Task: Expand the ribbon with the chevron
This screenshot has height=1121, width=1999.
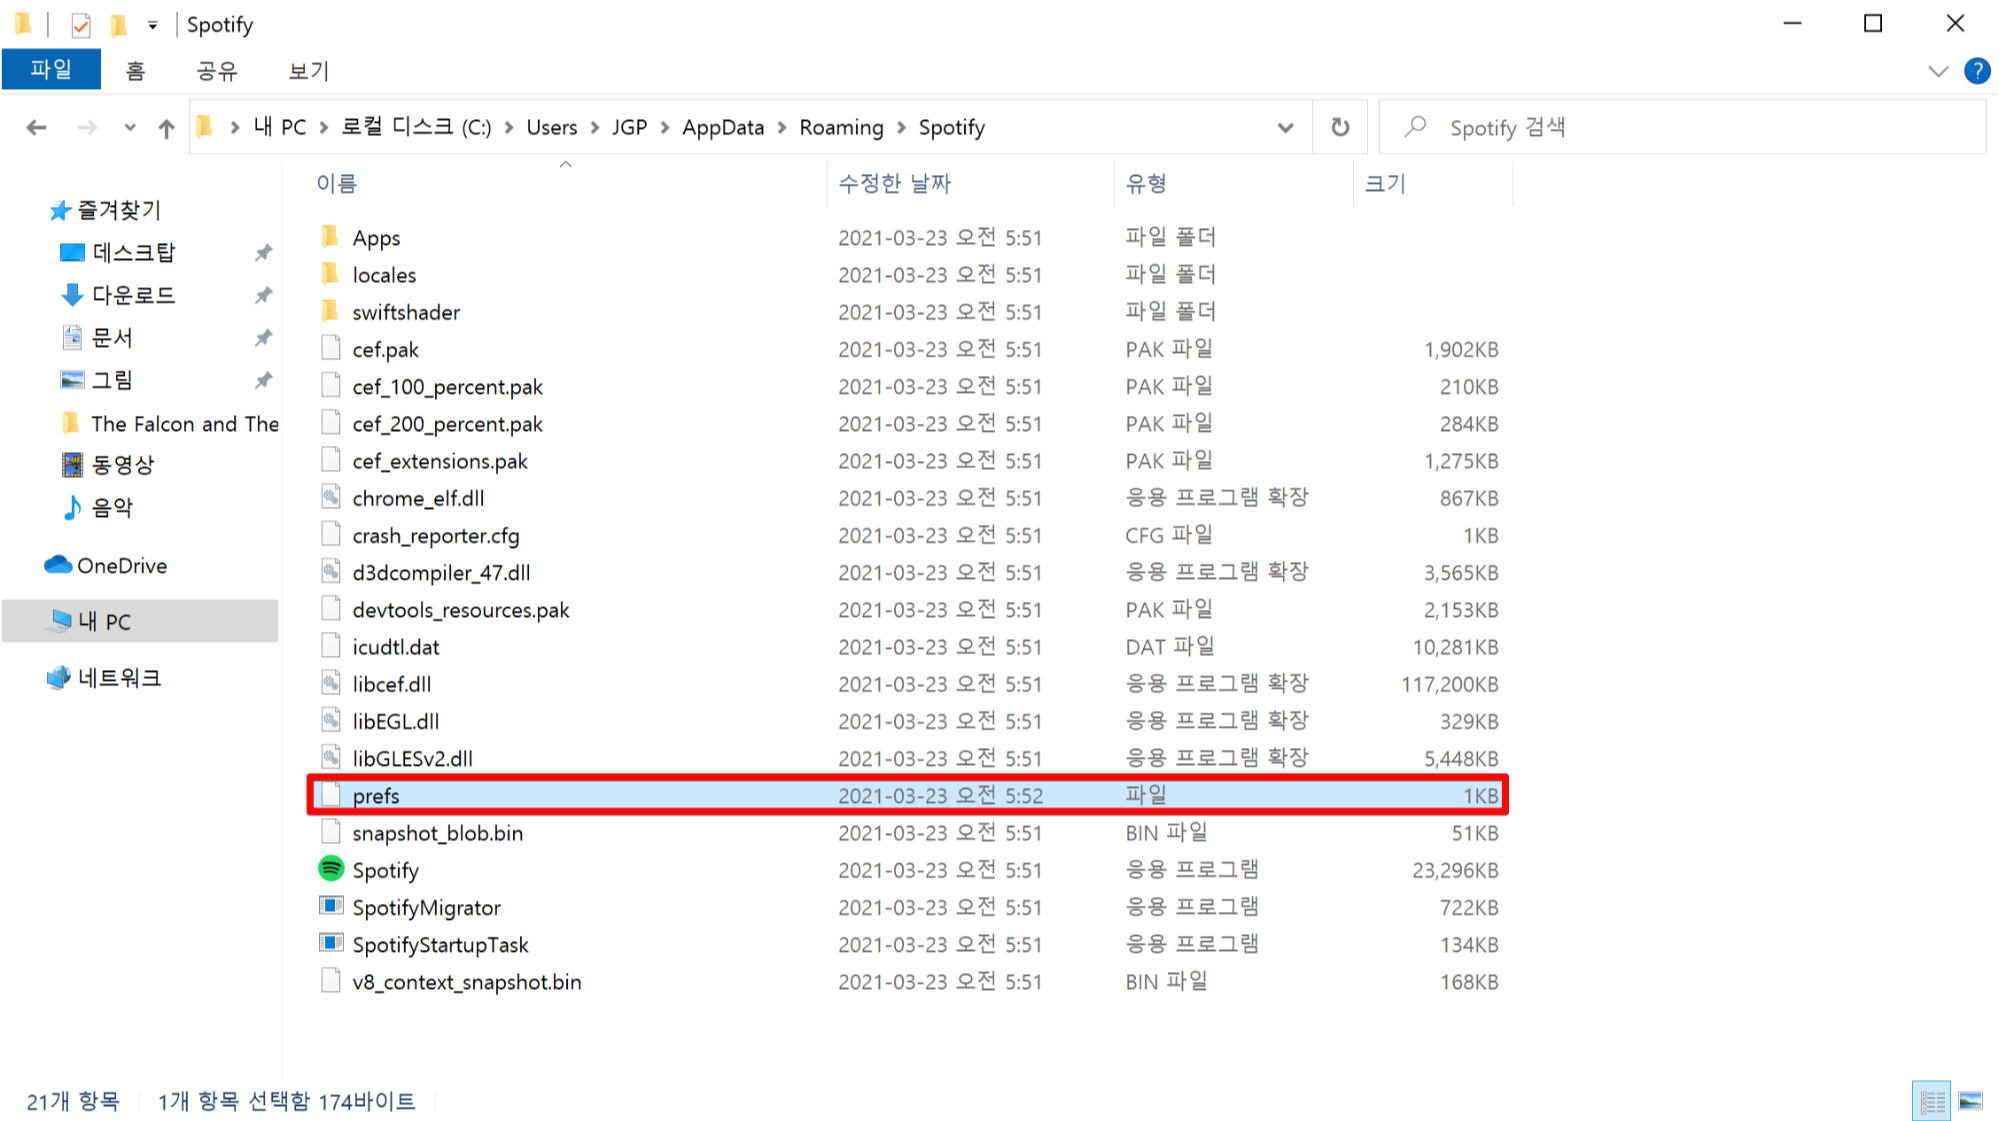Action: coord(1938,71)
